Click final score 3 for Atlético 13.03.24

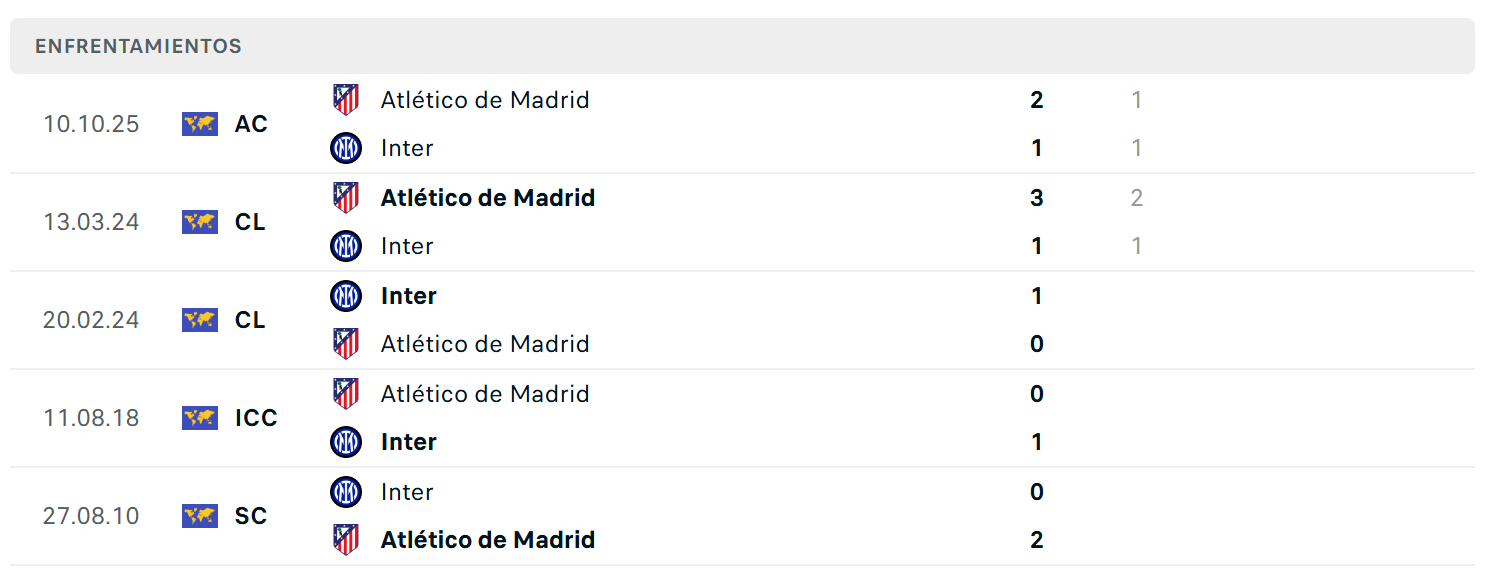tap(1036, 198)
